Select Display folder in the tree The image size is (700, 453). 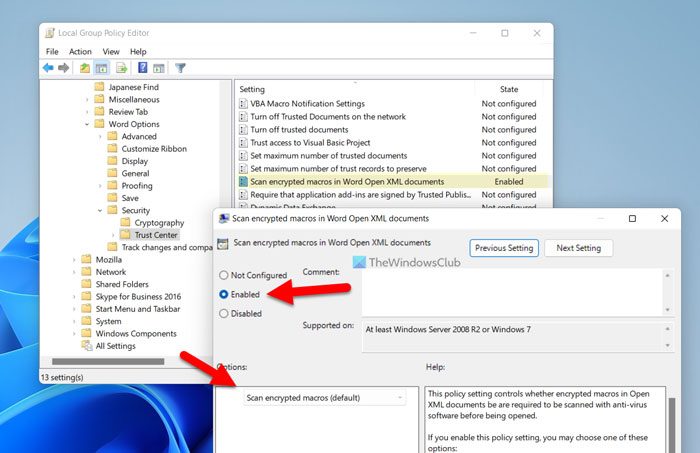click(x=134, y=161)
